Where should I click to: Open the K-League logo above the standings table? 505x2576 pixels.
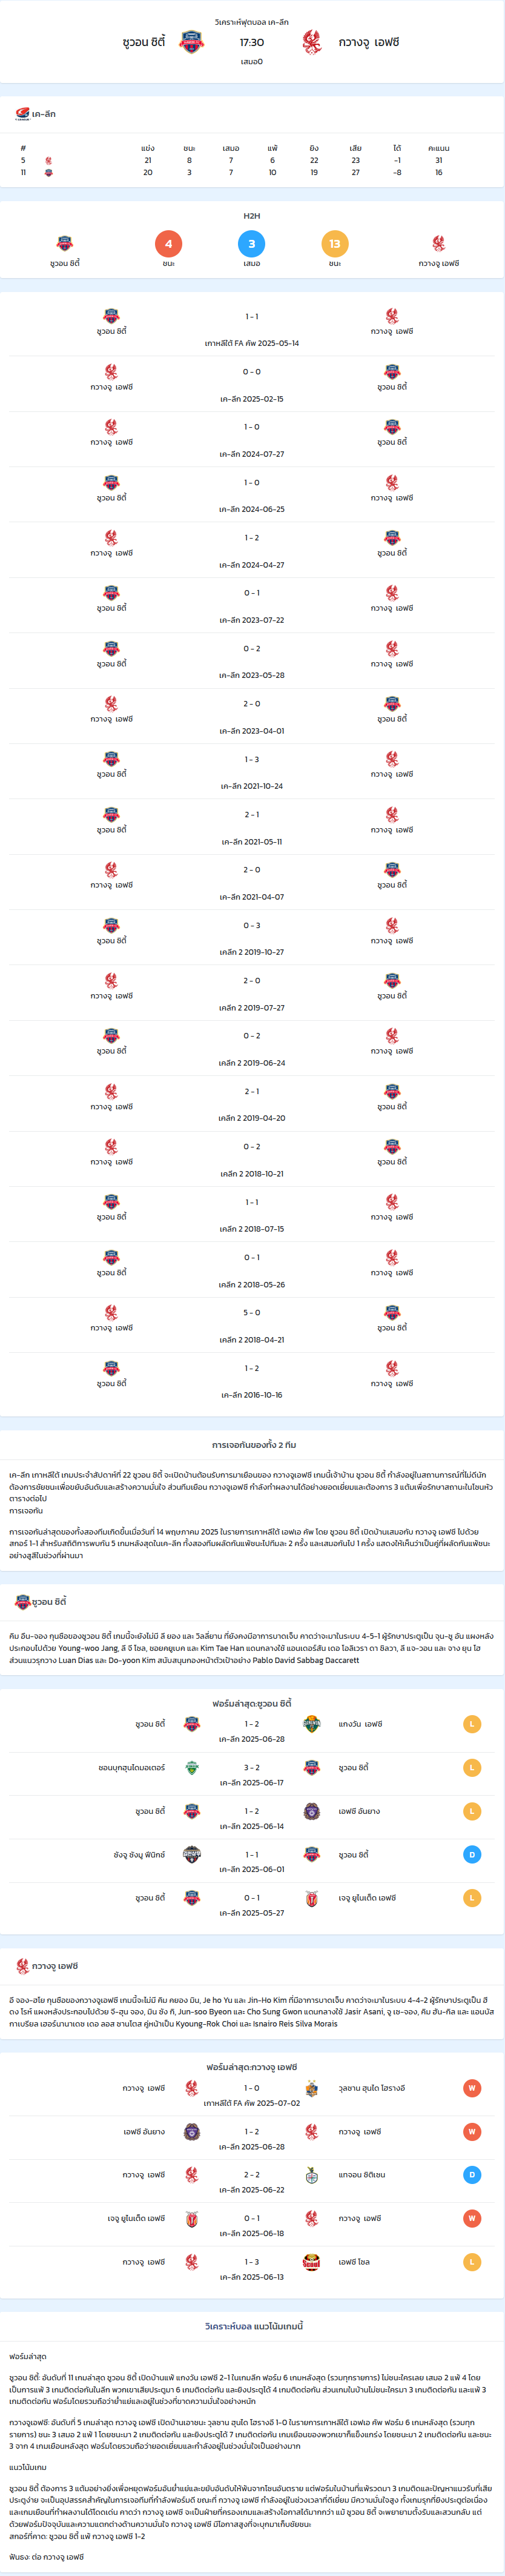22,114
